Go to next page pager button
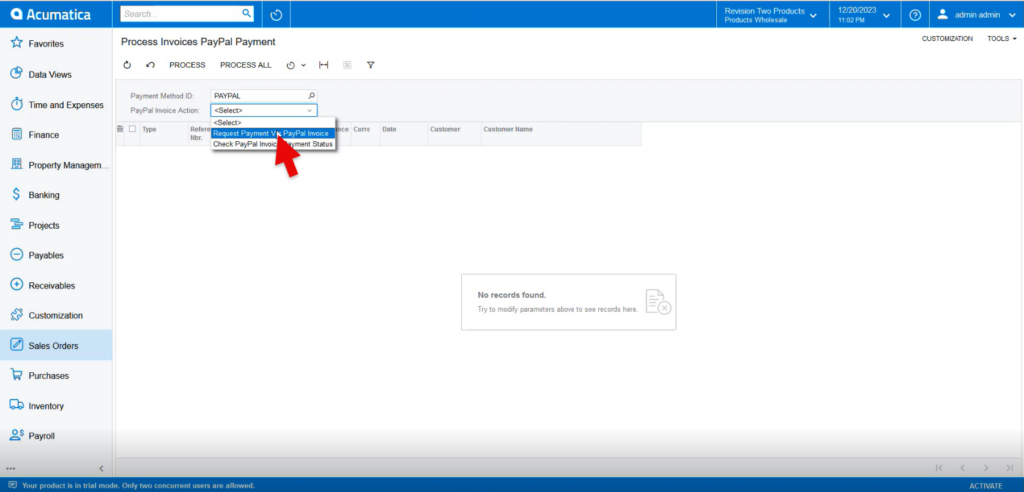The width and height of the screenshot is (1024, 492). tap(986, 468)
